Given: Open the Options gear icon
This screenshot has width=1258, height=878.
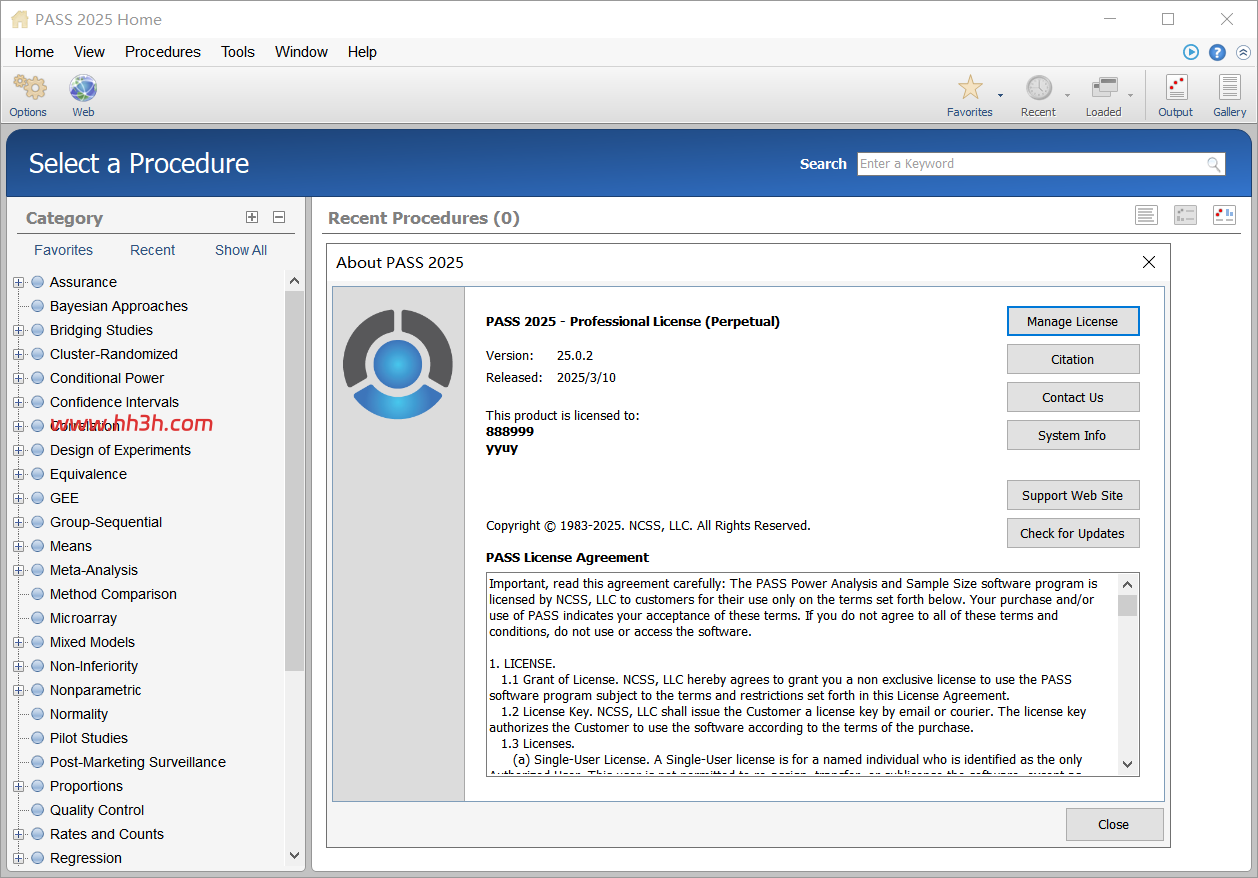Looking at the screenshot, I should (x=29, y=88).
